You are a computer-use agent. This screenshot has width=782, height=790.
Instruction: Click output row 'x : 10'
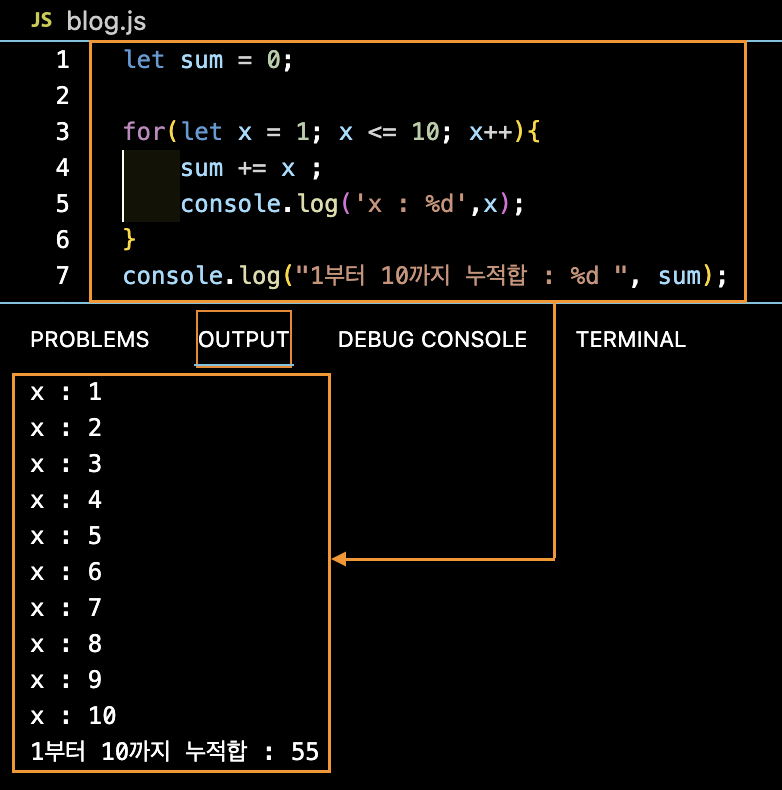(x=73, y=716)
